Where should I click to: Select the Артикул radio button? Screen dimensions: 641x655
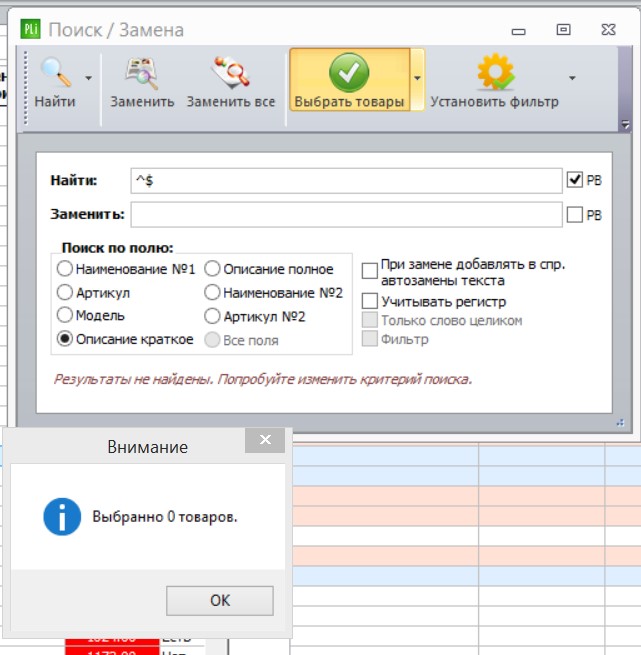(x=65, y=292)
